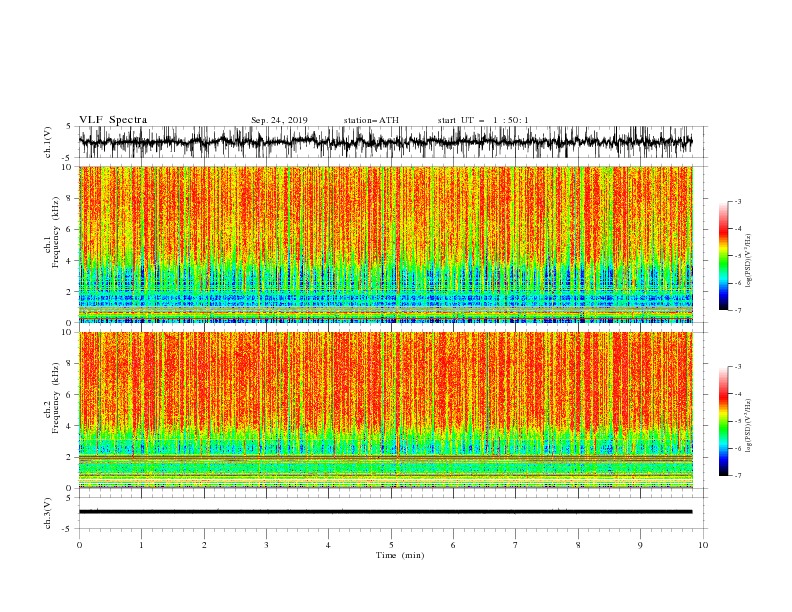This screenshot has height=612, width=792.
Task: Click the "station=ATH" header label
Action: click(x=371, y=120)
